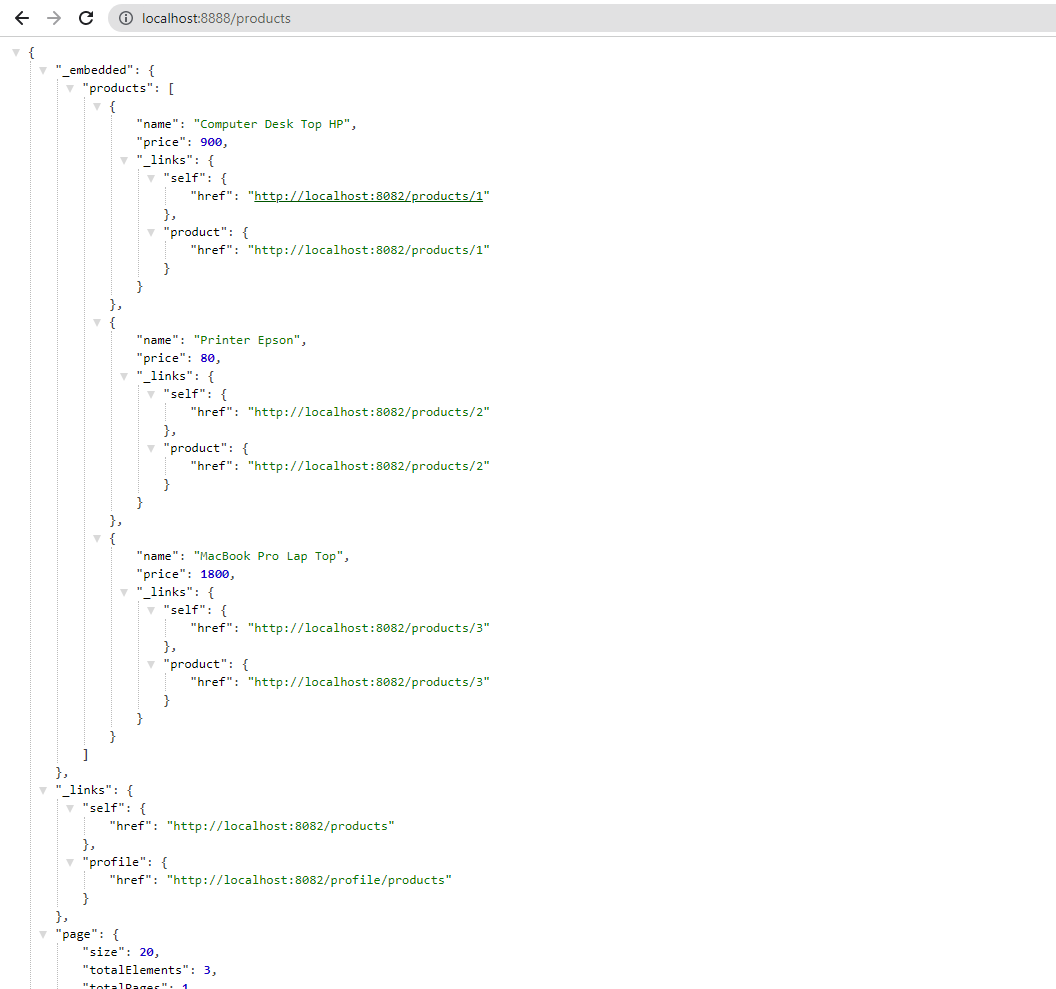Collapse the second product entry object
The image size is (1056, 989).
(x=97, y=322)
